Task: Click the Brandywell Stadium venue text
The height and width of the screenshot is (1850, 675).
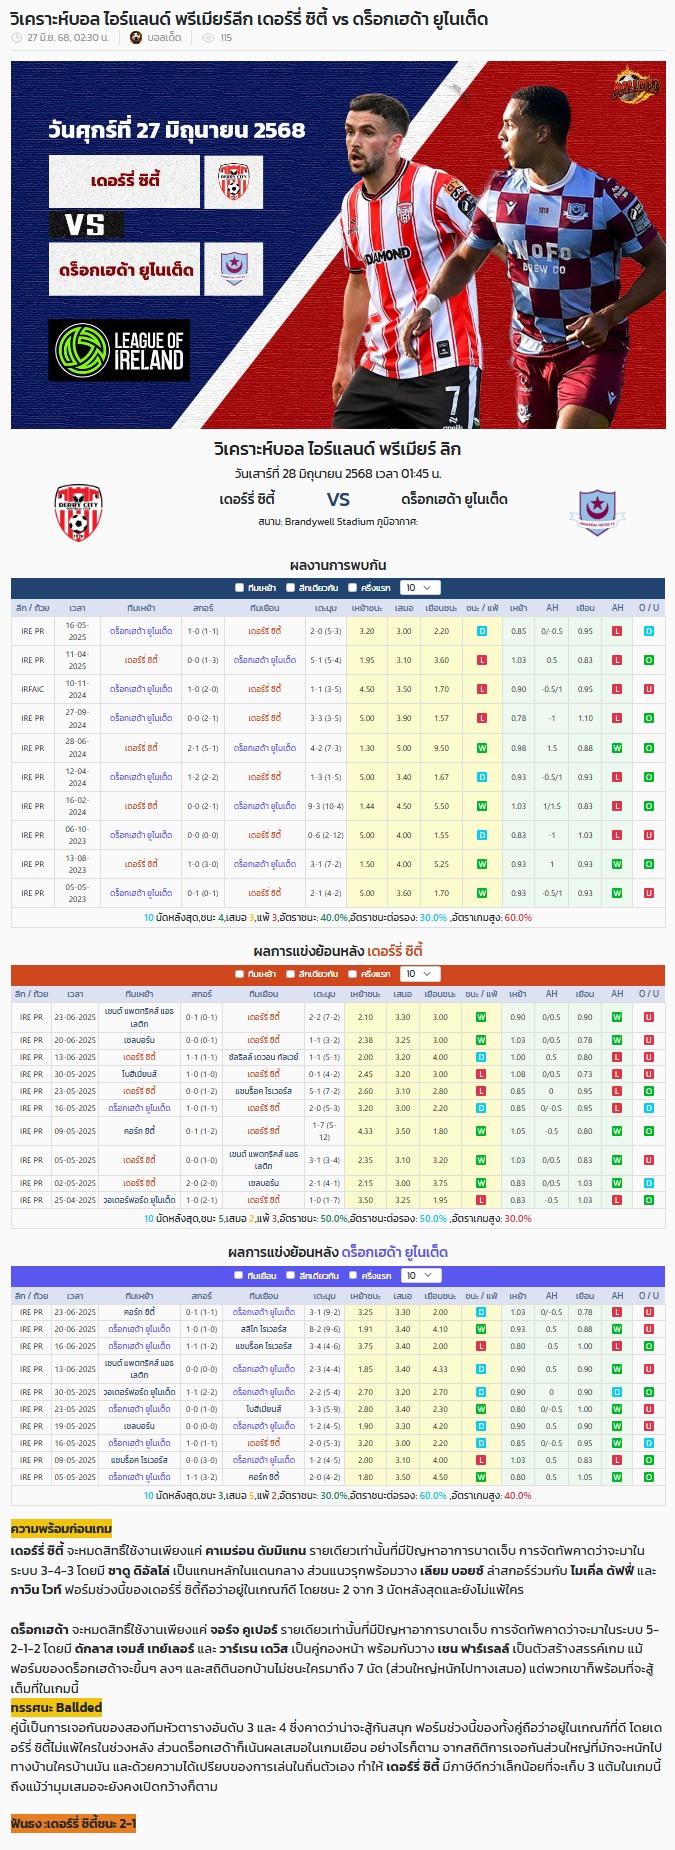Action: pyautogui.click(x=337, y=522)
